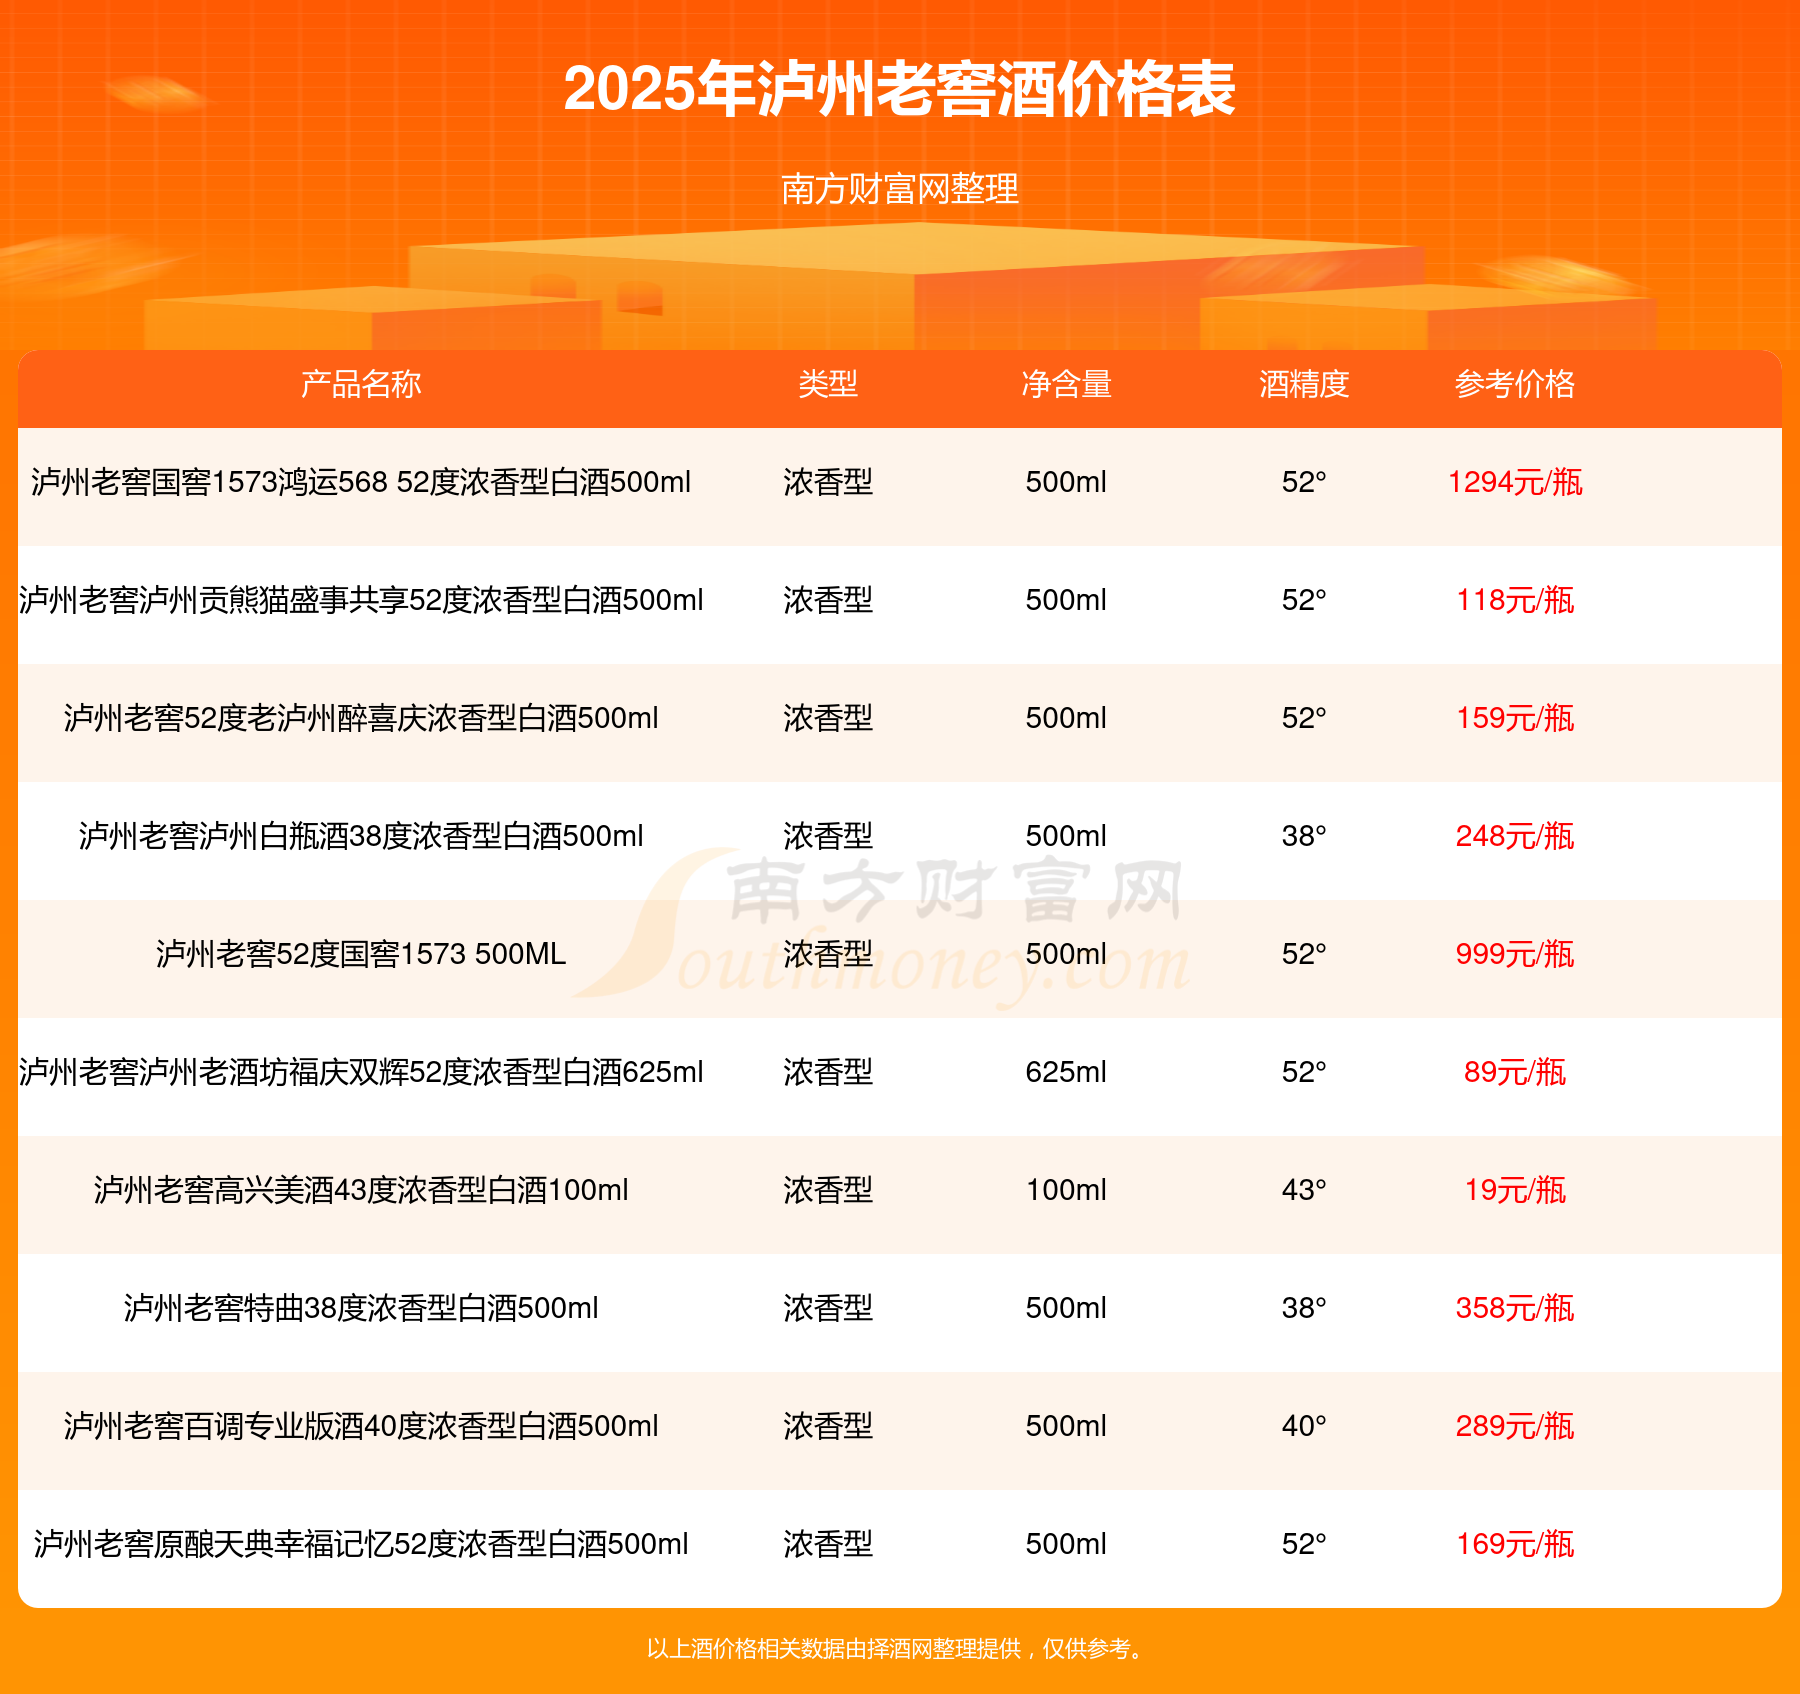
Task: Click the price 358元/瓶
Action: pyautogui.click(x=1515, y=1308)
